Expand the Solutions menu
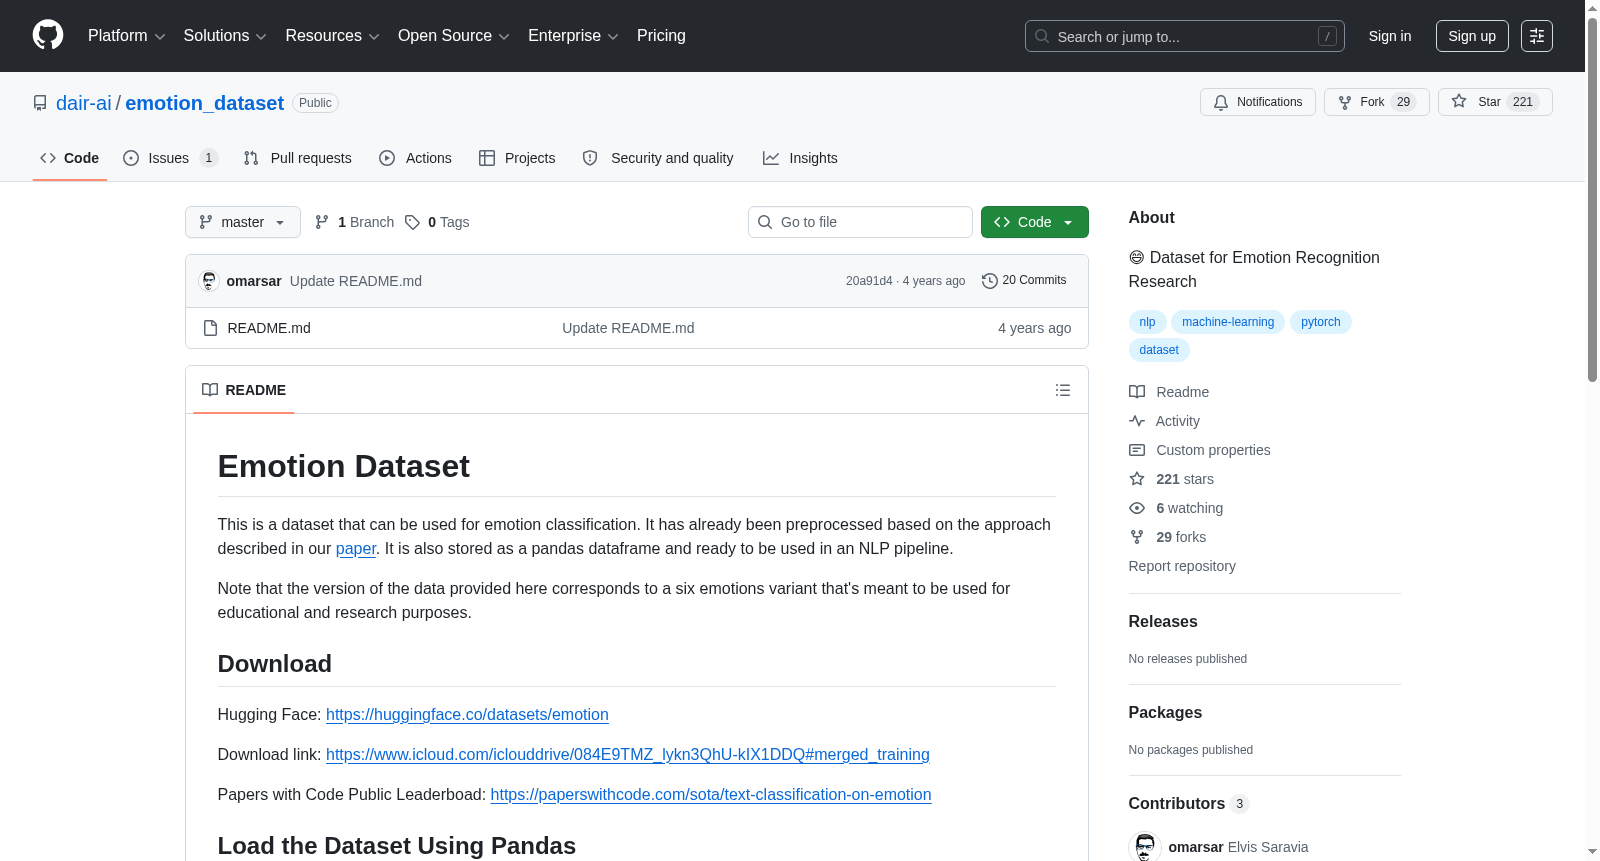The height and width of the screenshot is (861, 1600). (x=225, y=36)
